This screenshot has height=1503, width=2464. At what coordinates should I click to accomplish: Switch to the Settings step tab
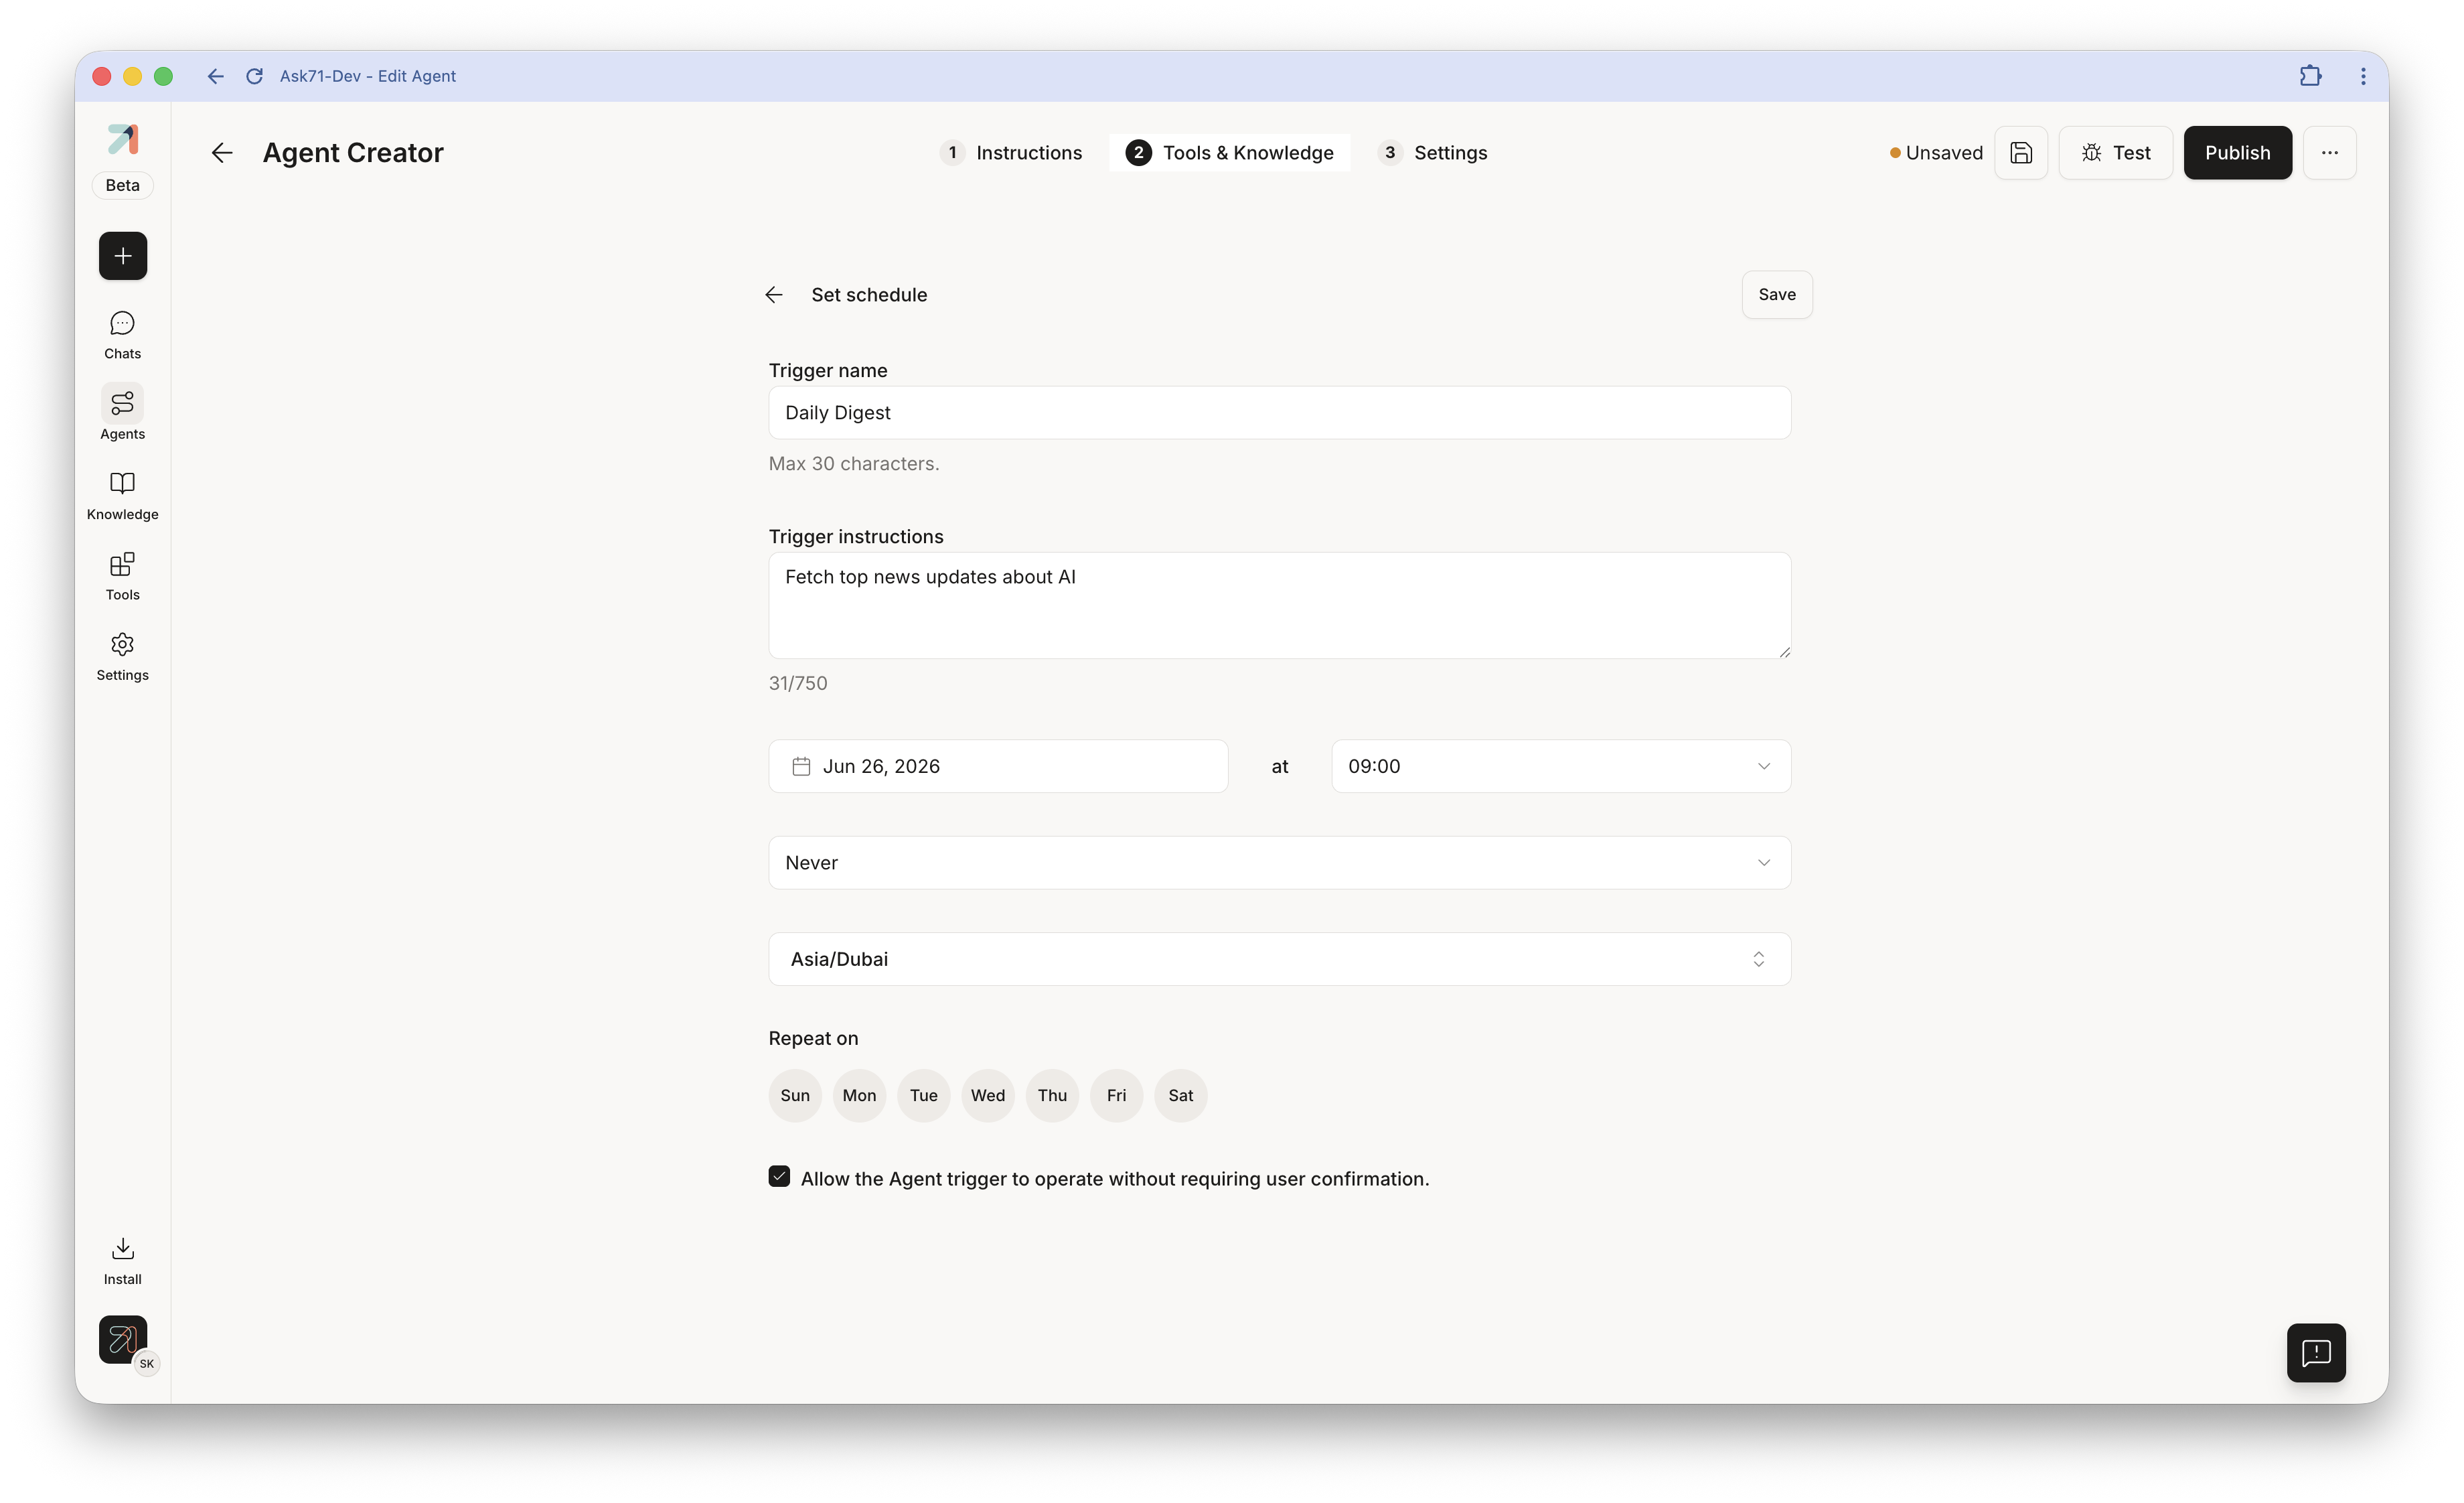[x=1432, y=153]
